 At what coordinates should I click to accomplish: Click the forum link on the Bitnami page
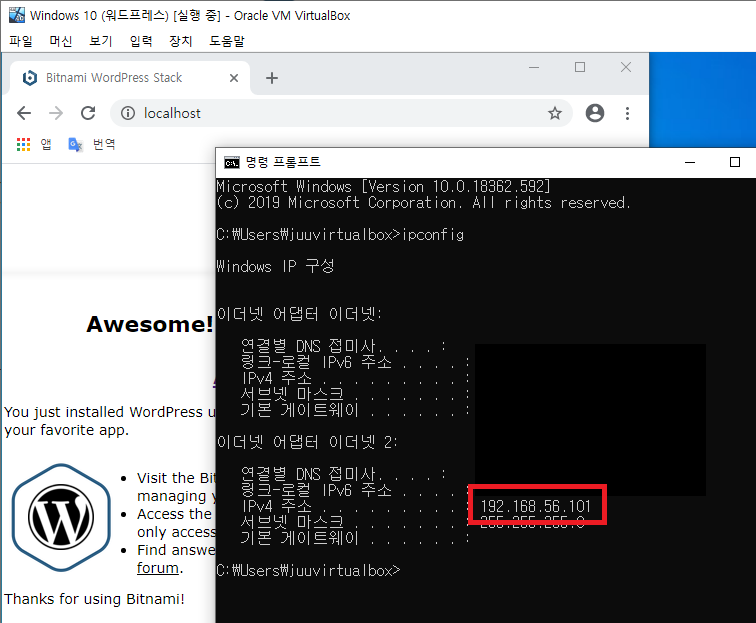click(x=158, y=568)
